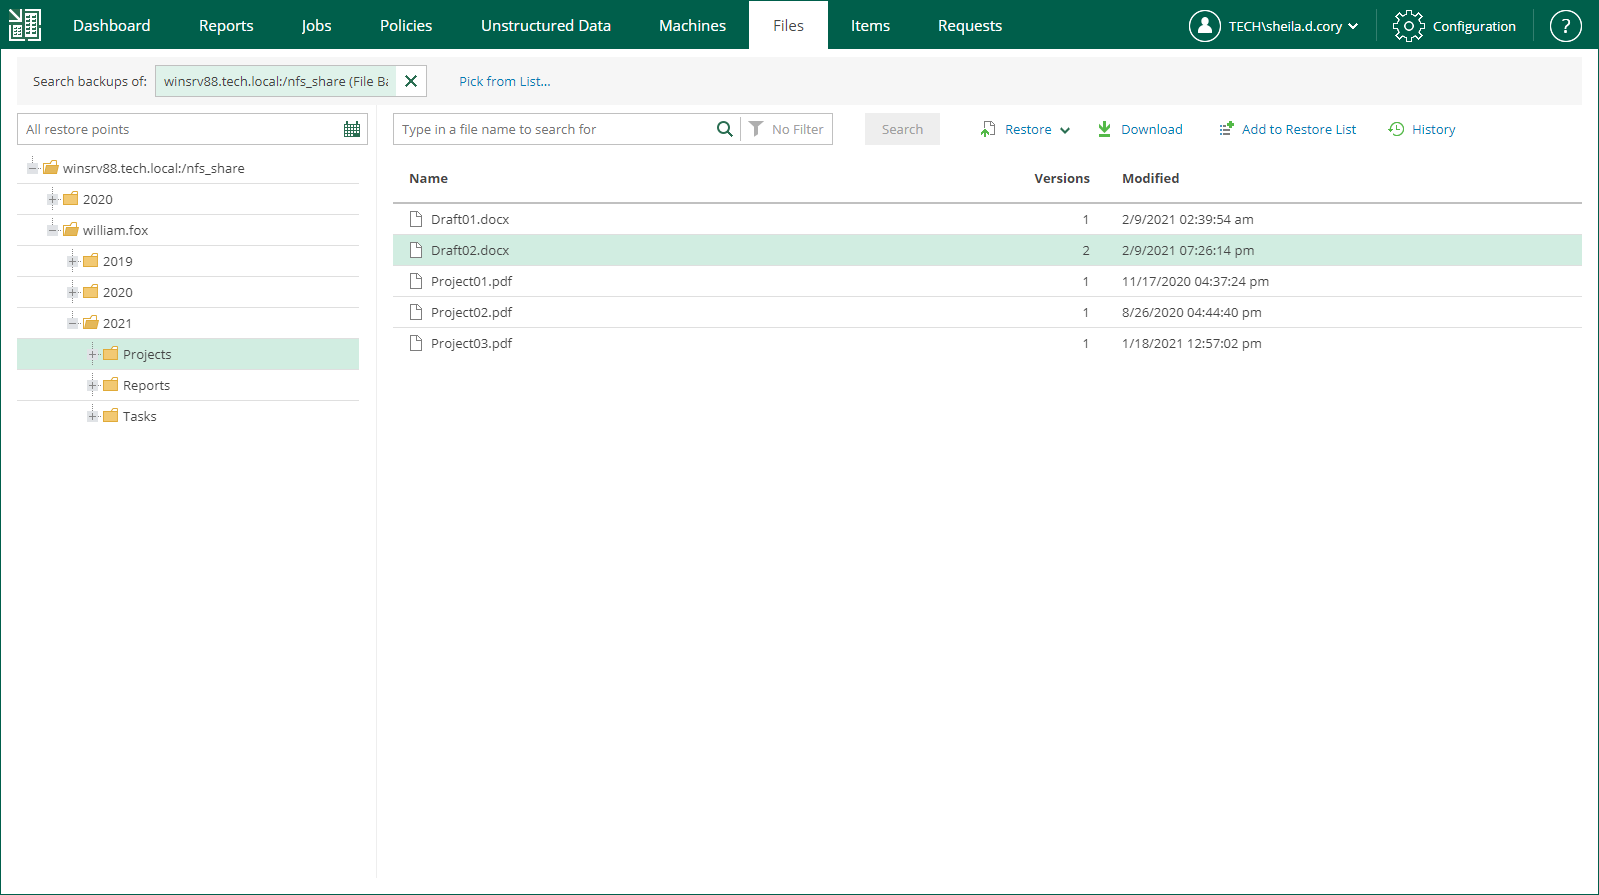This screenshot has width=1599, height=895.
Task: Click the magnifier icon in file search
Action: point(724,129)
